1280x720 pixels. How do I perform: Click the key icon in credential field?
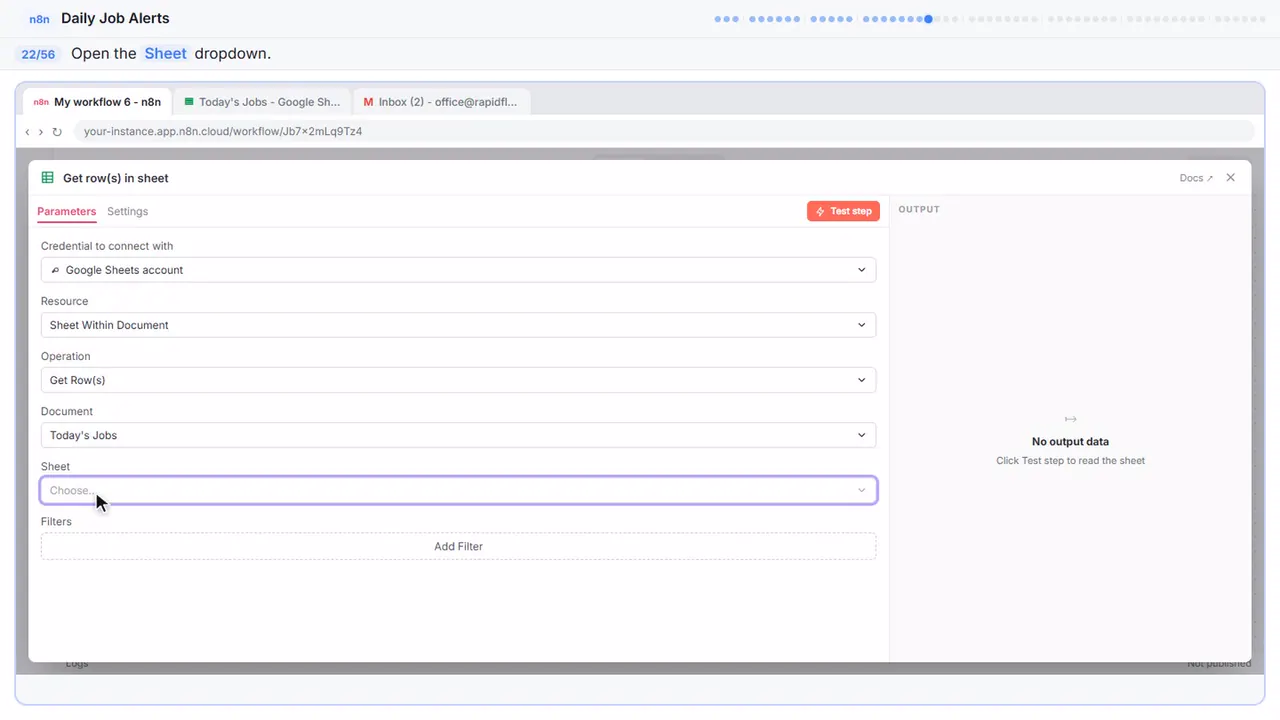(x=55, y=270)
